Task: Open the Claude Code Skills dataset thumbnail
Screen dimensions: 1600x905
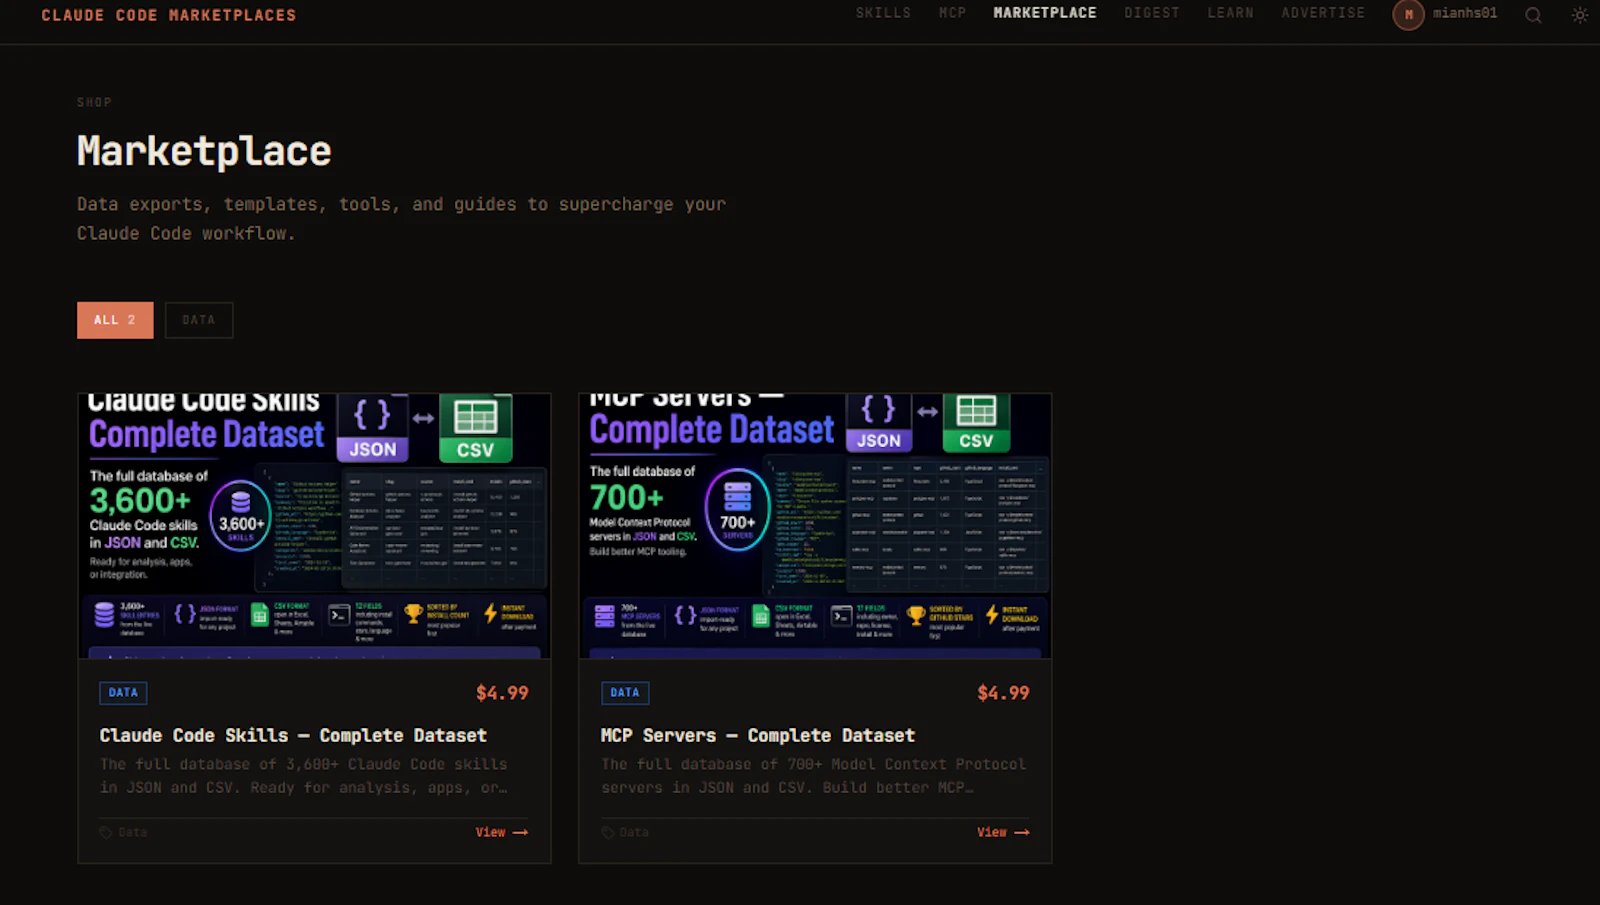Action: (314, 526)
